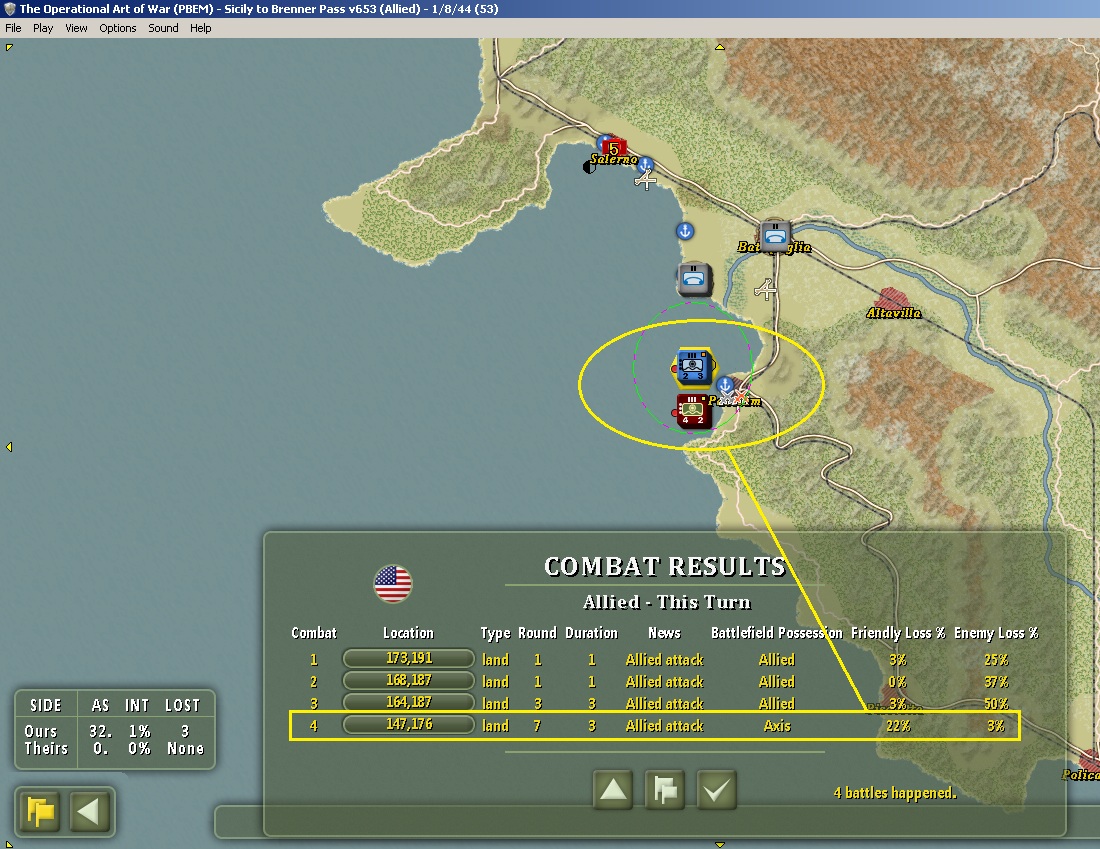Go to location 147,176
This screenshot has height=849, width=1100.
click(409, 724)
